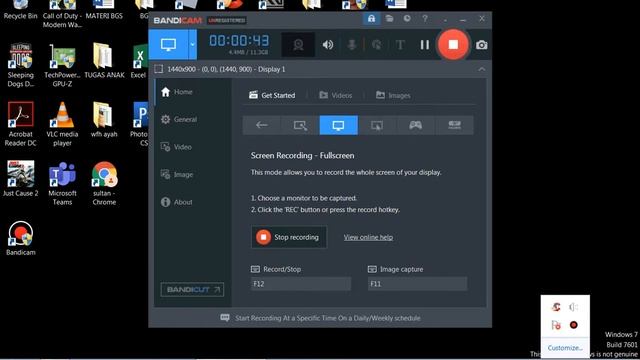The height and width of the screenshot is (360, 640).
Task: Select the Just Cause 2 desktop icon
Action: click(x=20, y=179)
